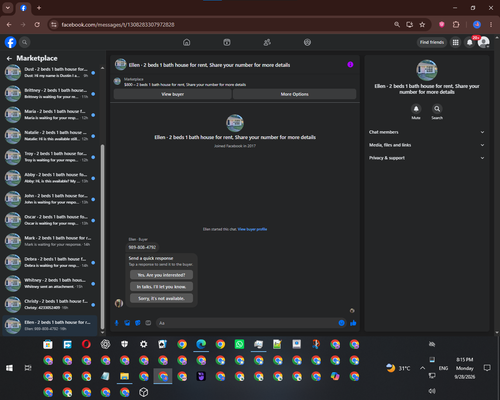Viewport: 500px width, 400px height.
Task: Open a new browser tab with plus
Action: [x=39, y=8]
